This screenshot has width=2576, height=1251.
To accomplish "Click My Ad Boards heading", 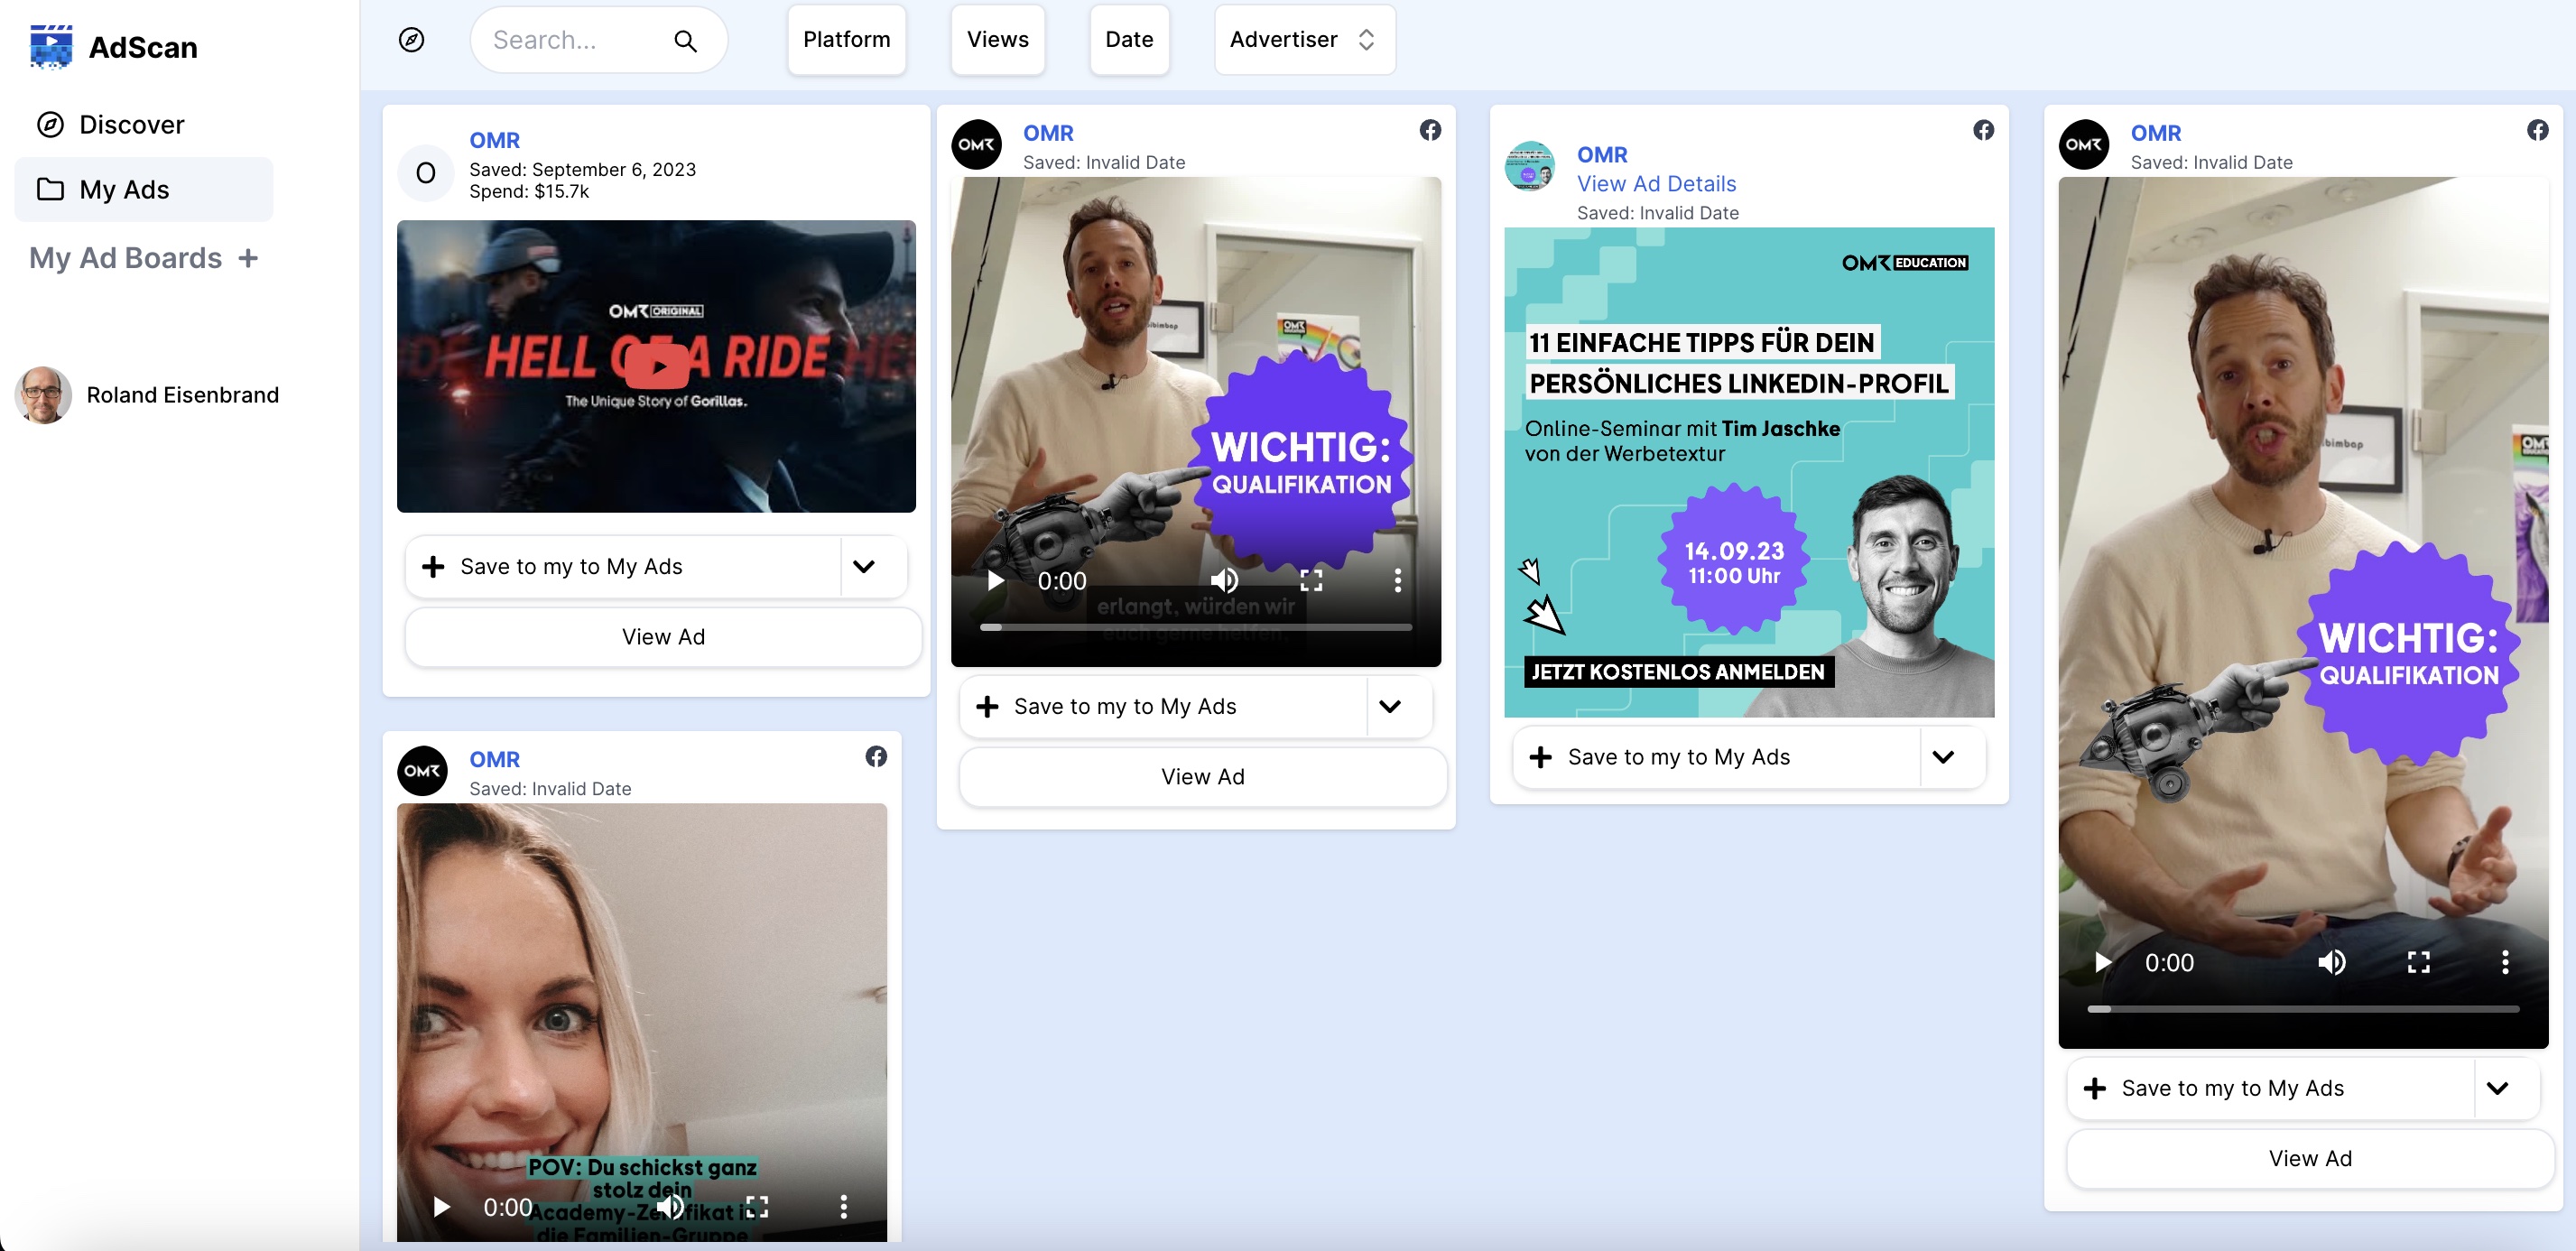I will click(125, 258).
